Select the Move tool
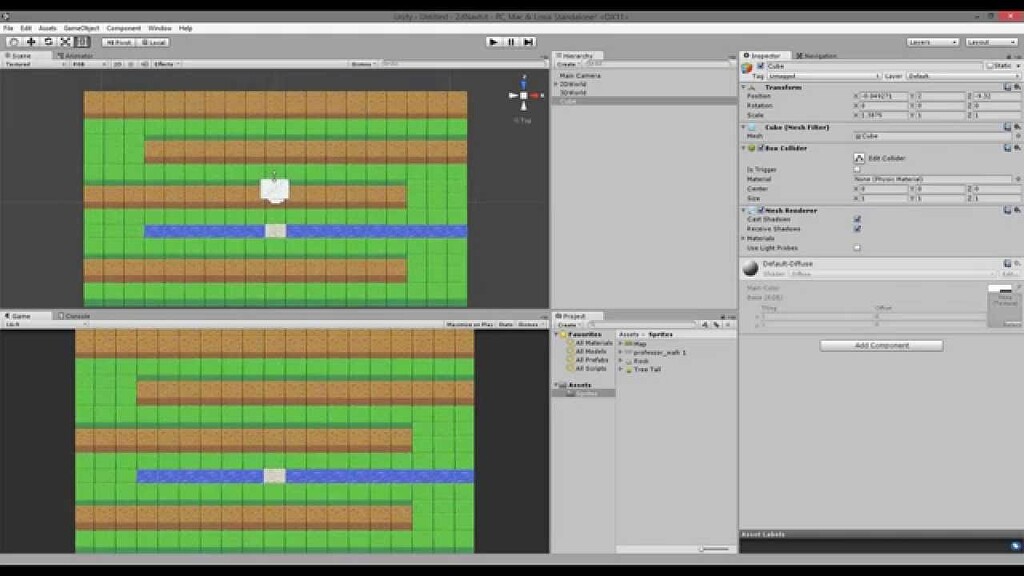This screenshot has width=1024, height=576. (30, 42)
